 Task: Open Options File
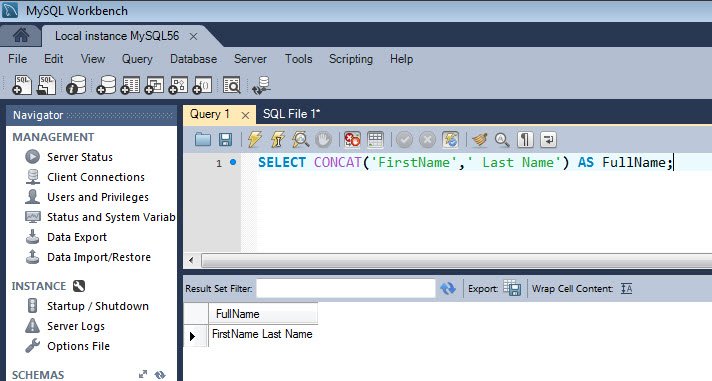coord(79,346)
